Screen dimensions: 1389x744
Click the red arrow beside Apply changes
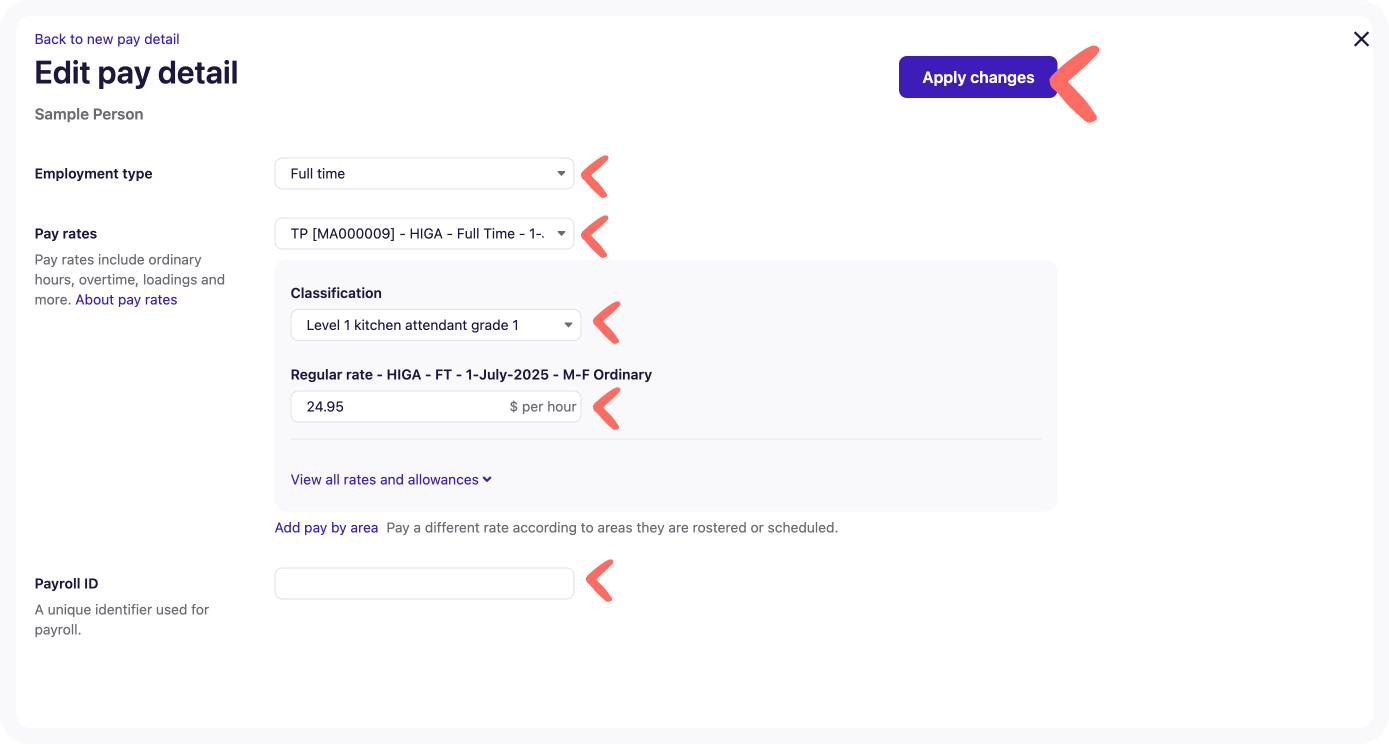coord(1076,83)
